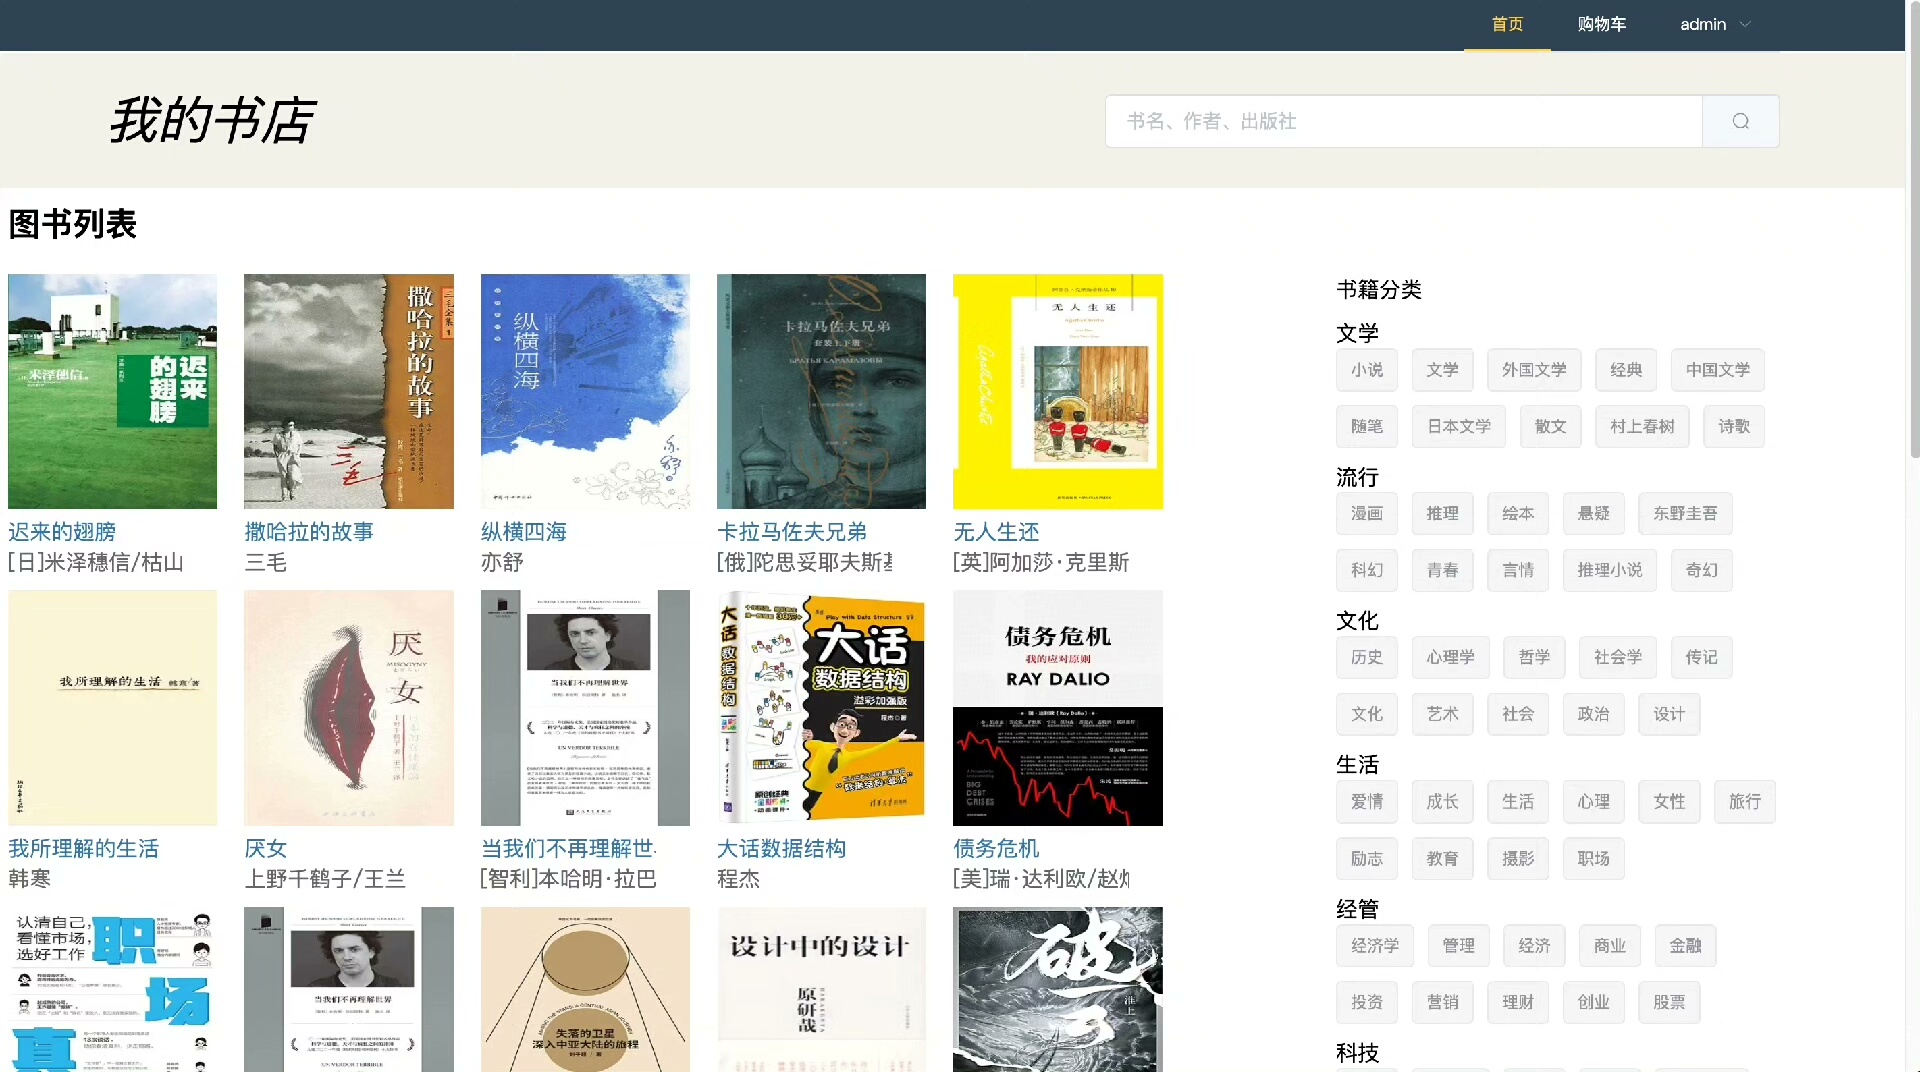Pick the 旅行 category tag

click(x=1745, y=802)
